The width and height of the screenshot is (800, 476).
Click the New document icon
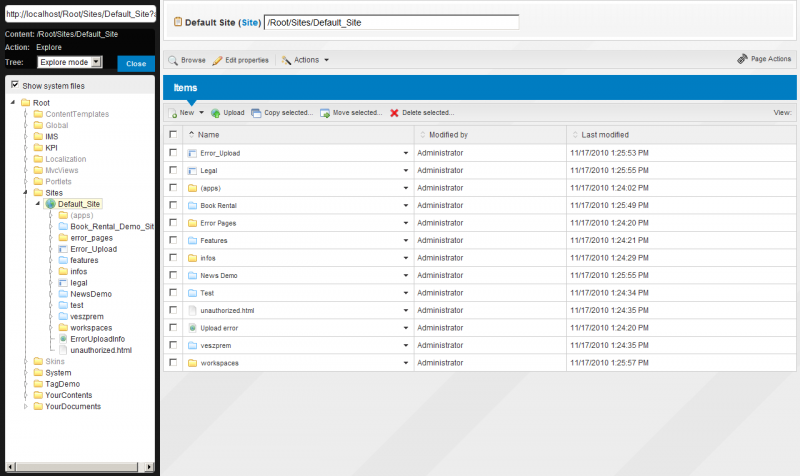click(173, 113)
